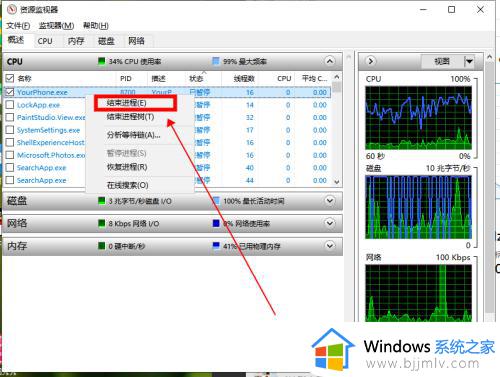Switch to the 磁盘 tab
Viewport: 500px width, 377px height.
coord(106,41)
